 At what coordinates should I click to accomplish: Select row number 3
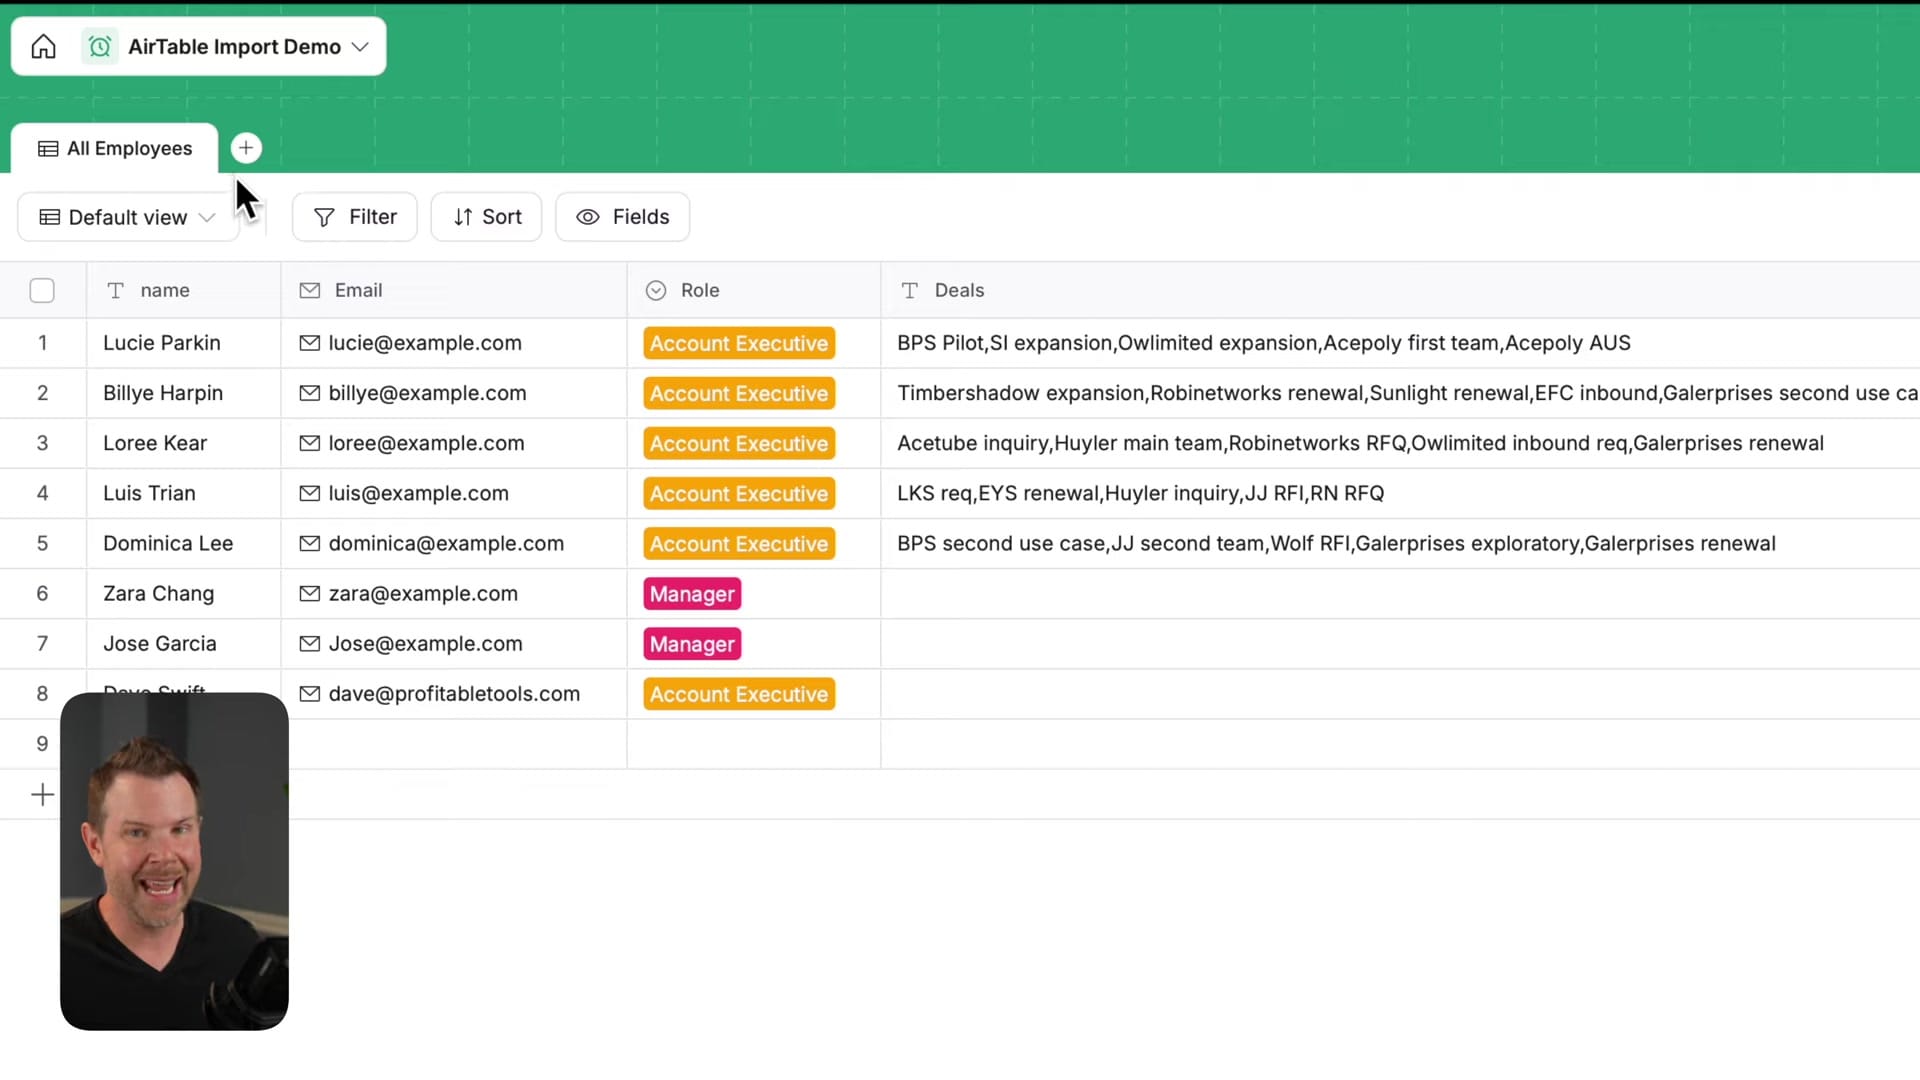pos(42,443)
